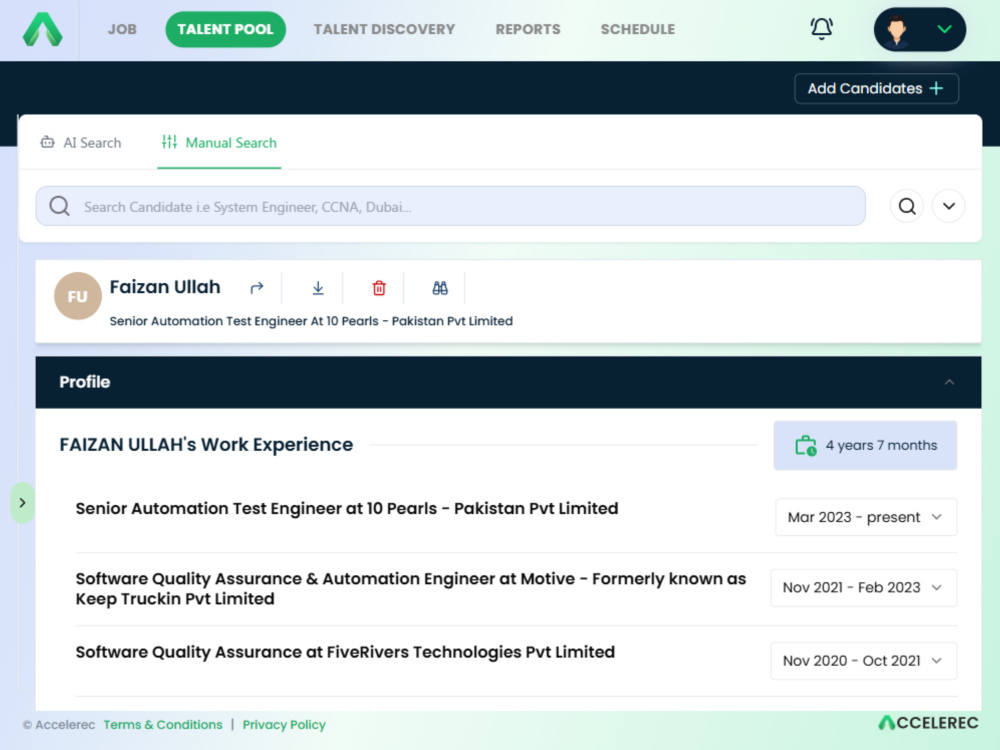Viewport: 1000px width, 750px height.
Task: Expand the Nov 2020 - Oct 2021 dropdown
Action: pyautogui.click(x=864, y=661)
